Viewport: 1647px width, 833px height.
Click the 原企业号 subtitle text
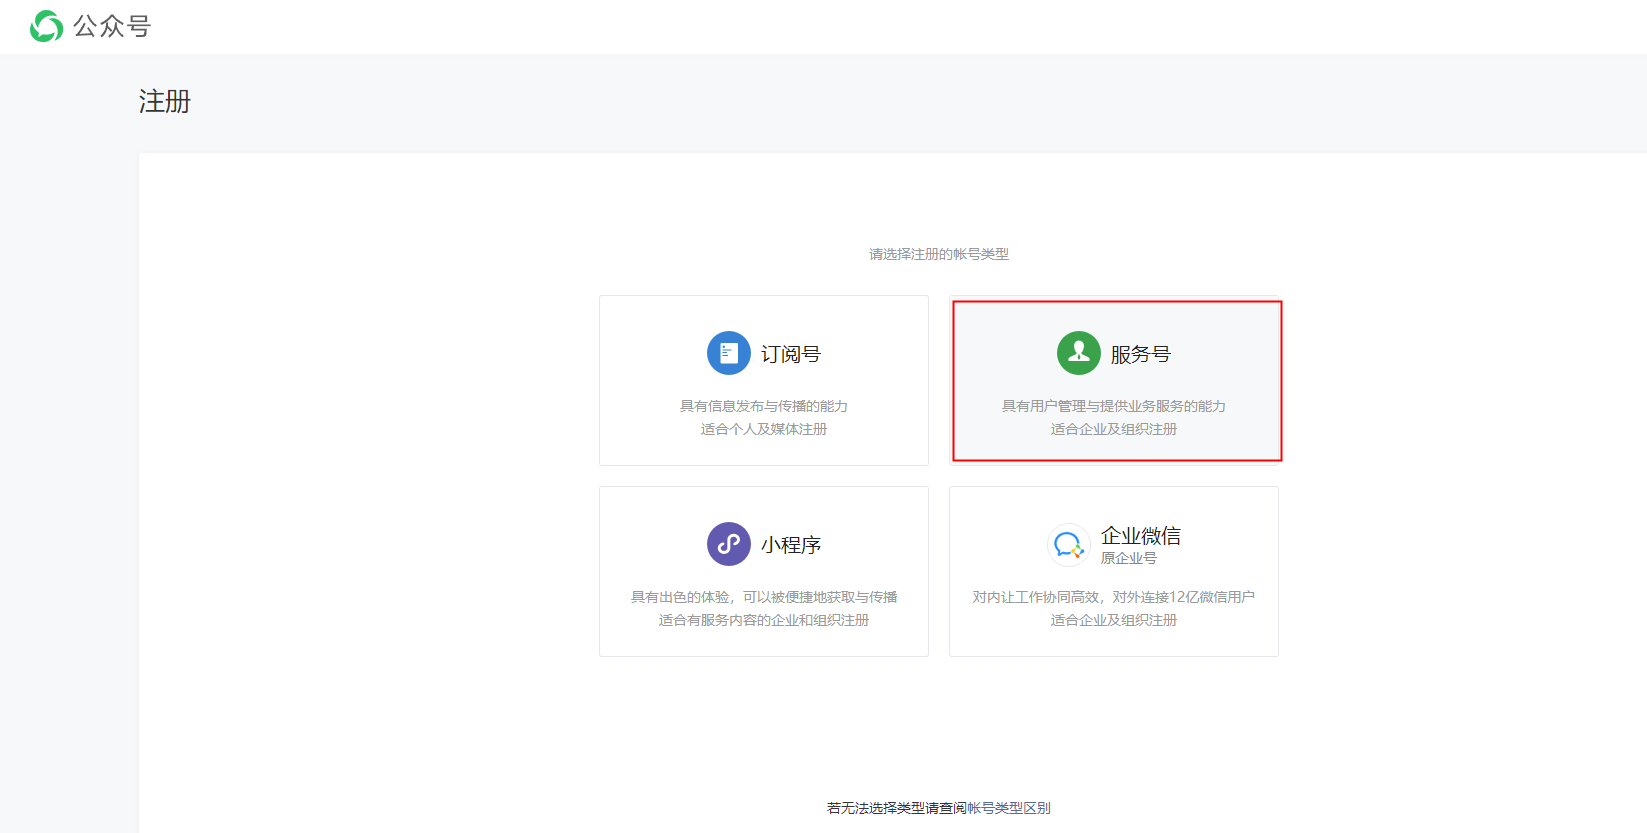coord(1129,558)
